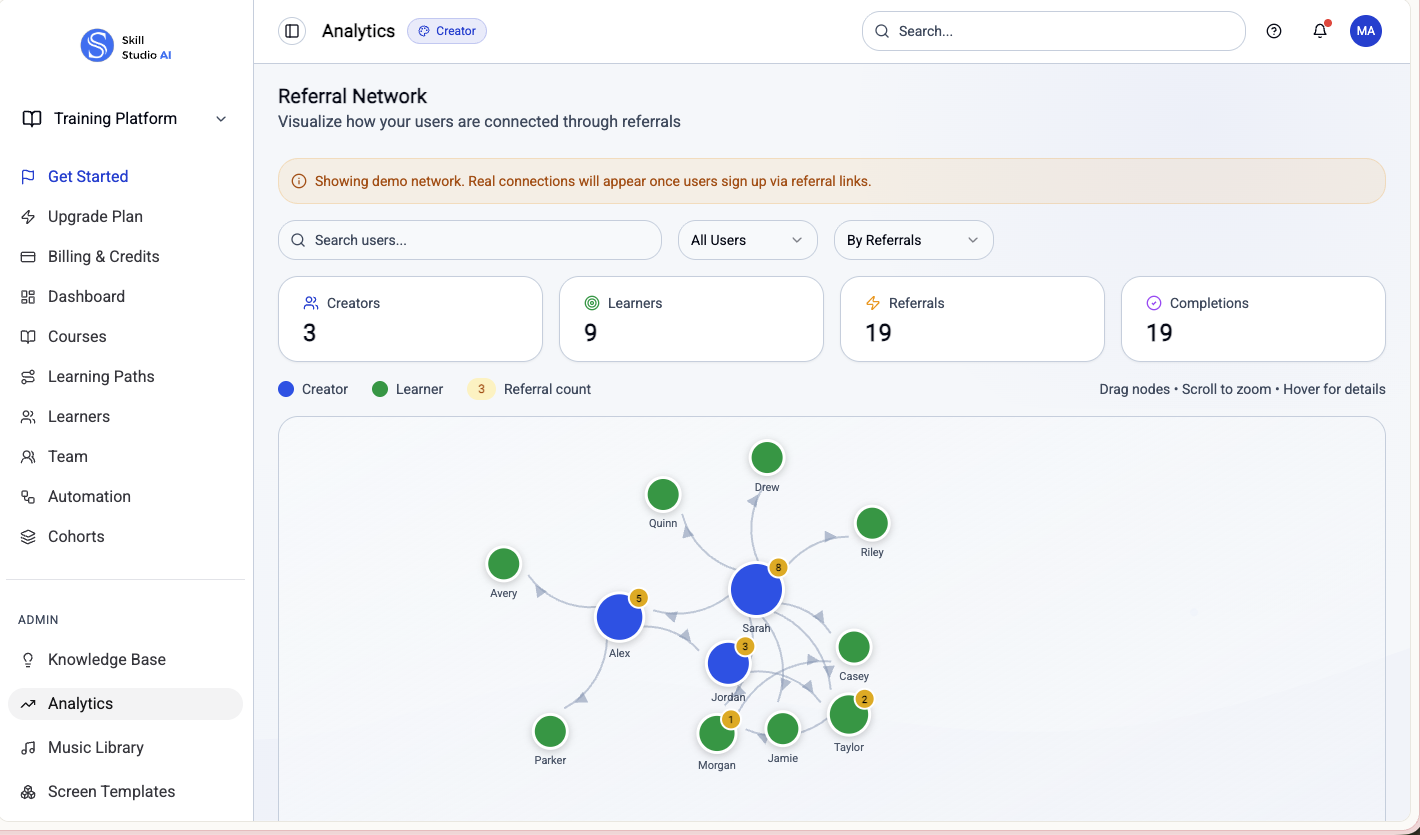Select Alex's blue creator node
This screenshot has width=1420, height=835.
click(x=619, y=617)
